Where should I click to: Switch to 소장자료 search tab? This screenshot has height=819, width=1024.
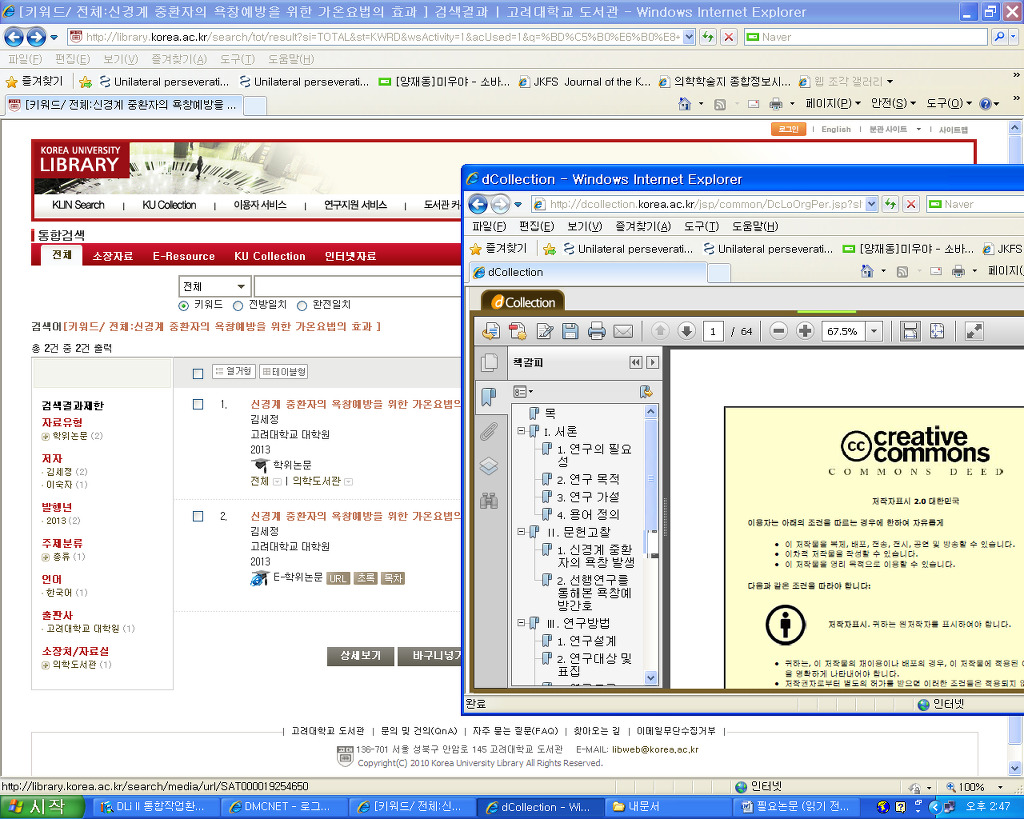(x=113, y=256)
